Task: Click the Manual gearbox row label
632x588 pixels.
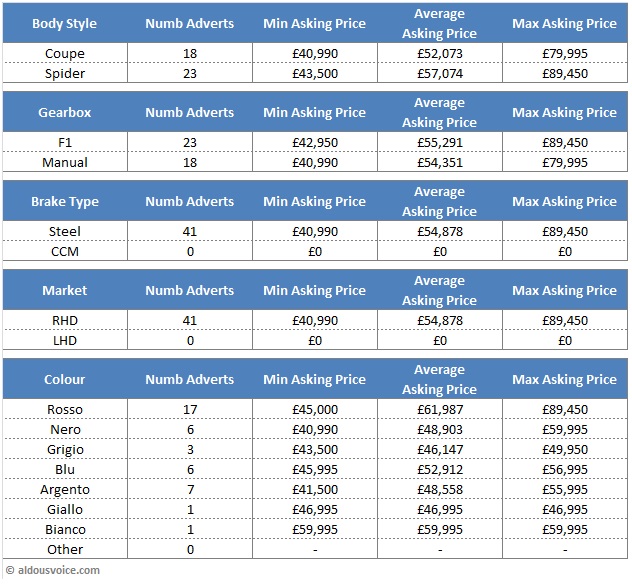Action: coord(66,162)
